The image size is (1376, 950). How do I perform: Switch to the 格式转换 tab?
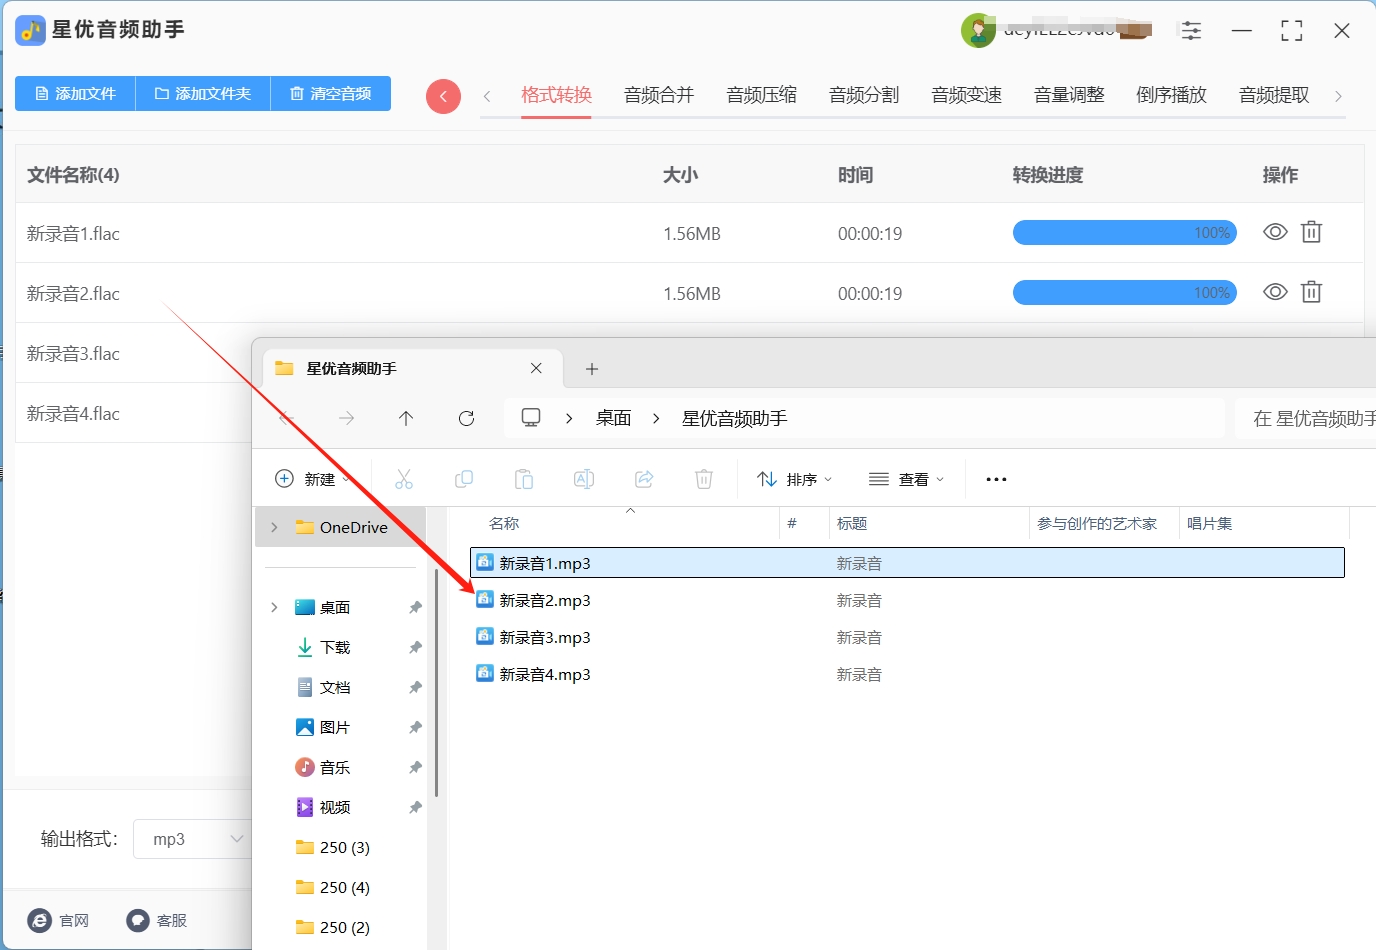557,95
